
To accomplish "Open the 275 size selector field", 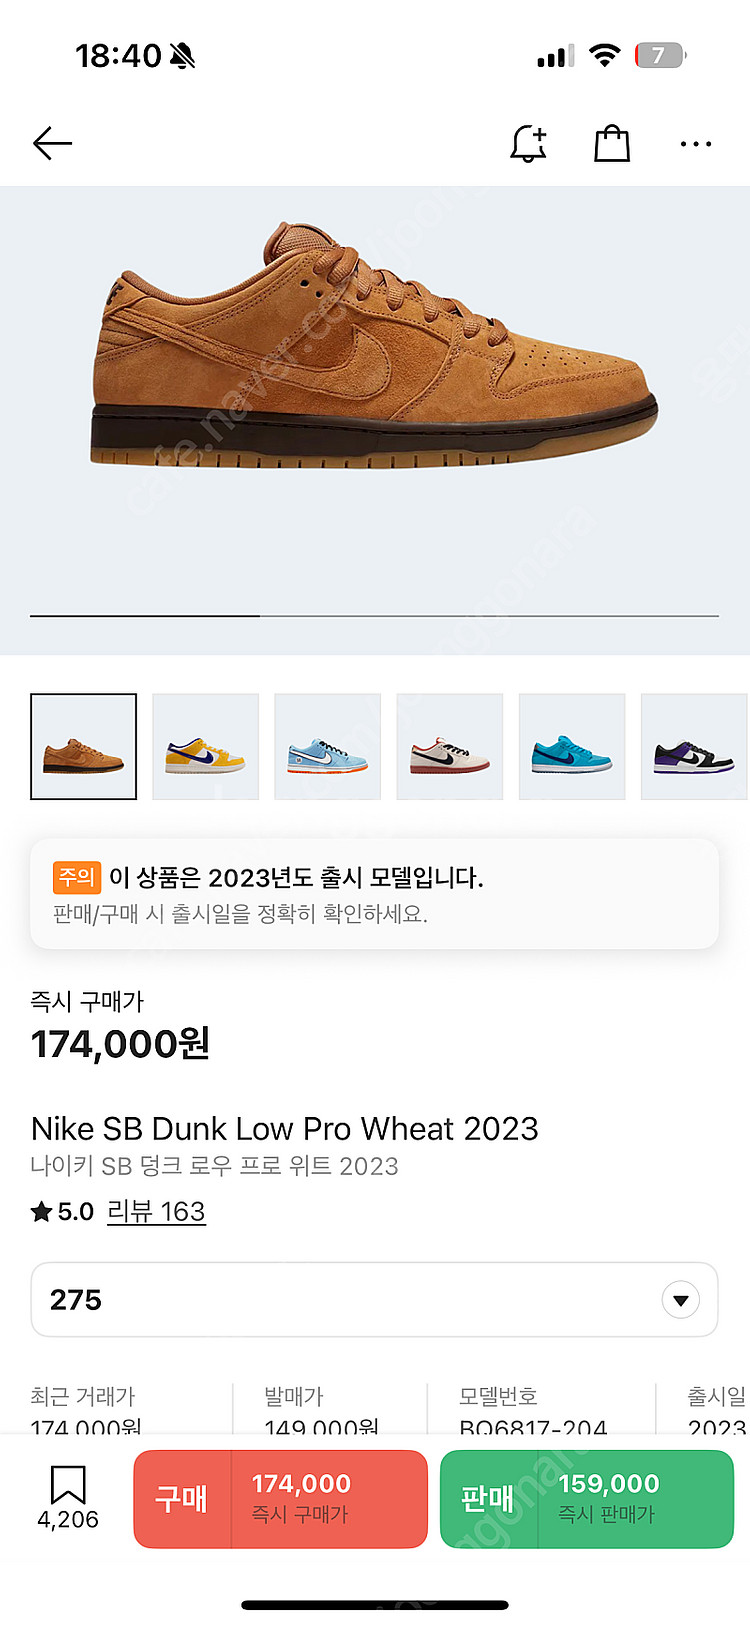I will (375, 1300).
